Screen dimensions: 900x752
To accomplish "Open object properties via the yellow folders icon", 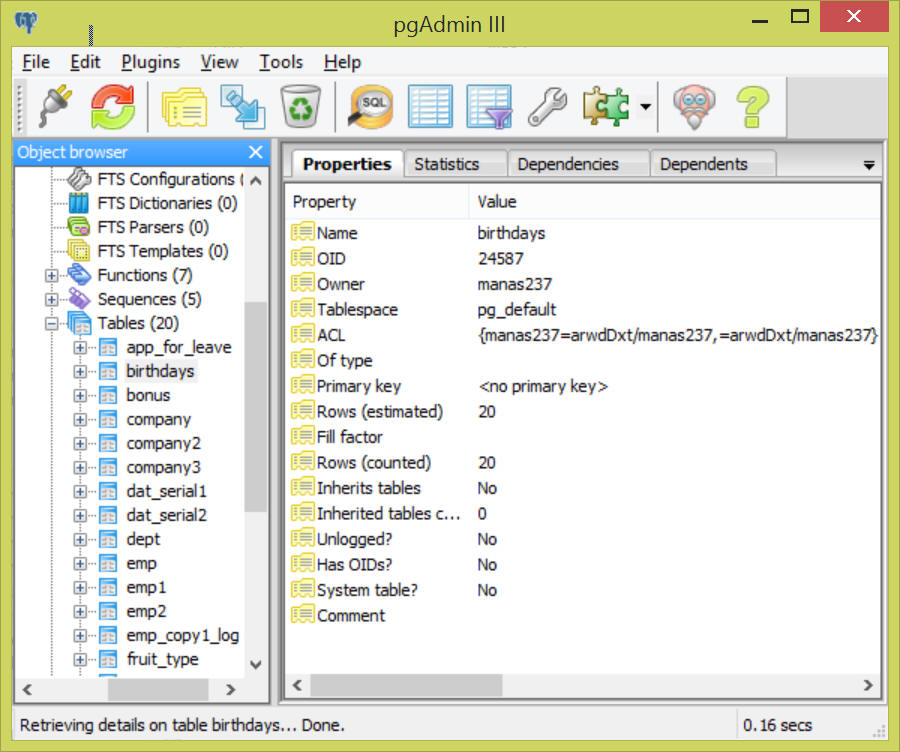I will click(184, 106).
